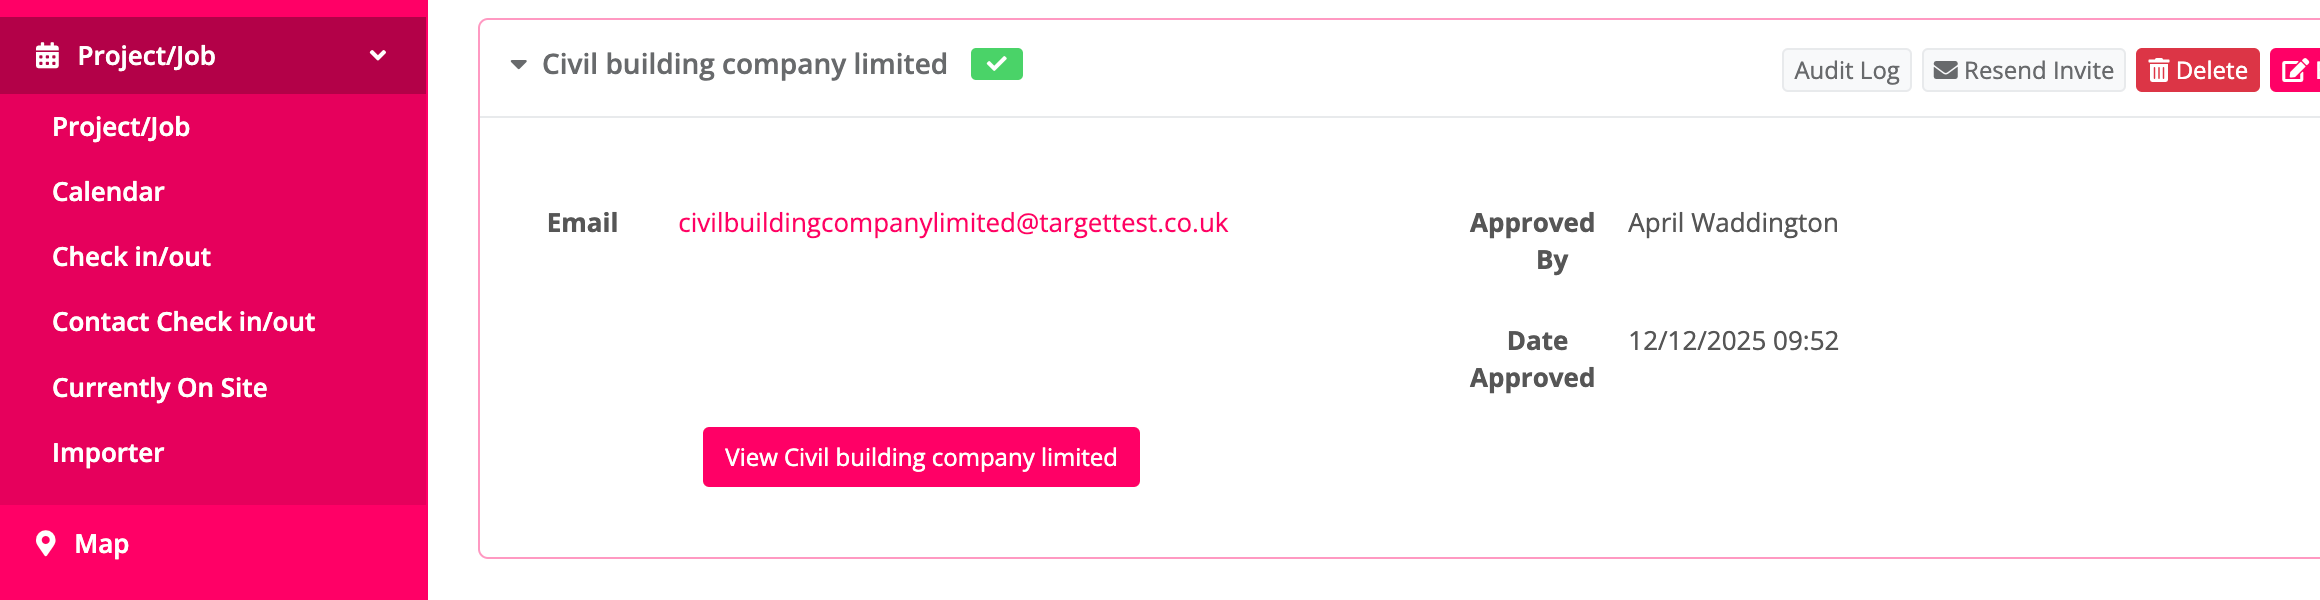Screen dimensions: 2320x600
Task: Click the 12/12/2025 09:52 approval date
Action: [x=1732, y=341]
